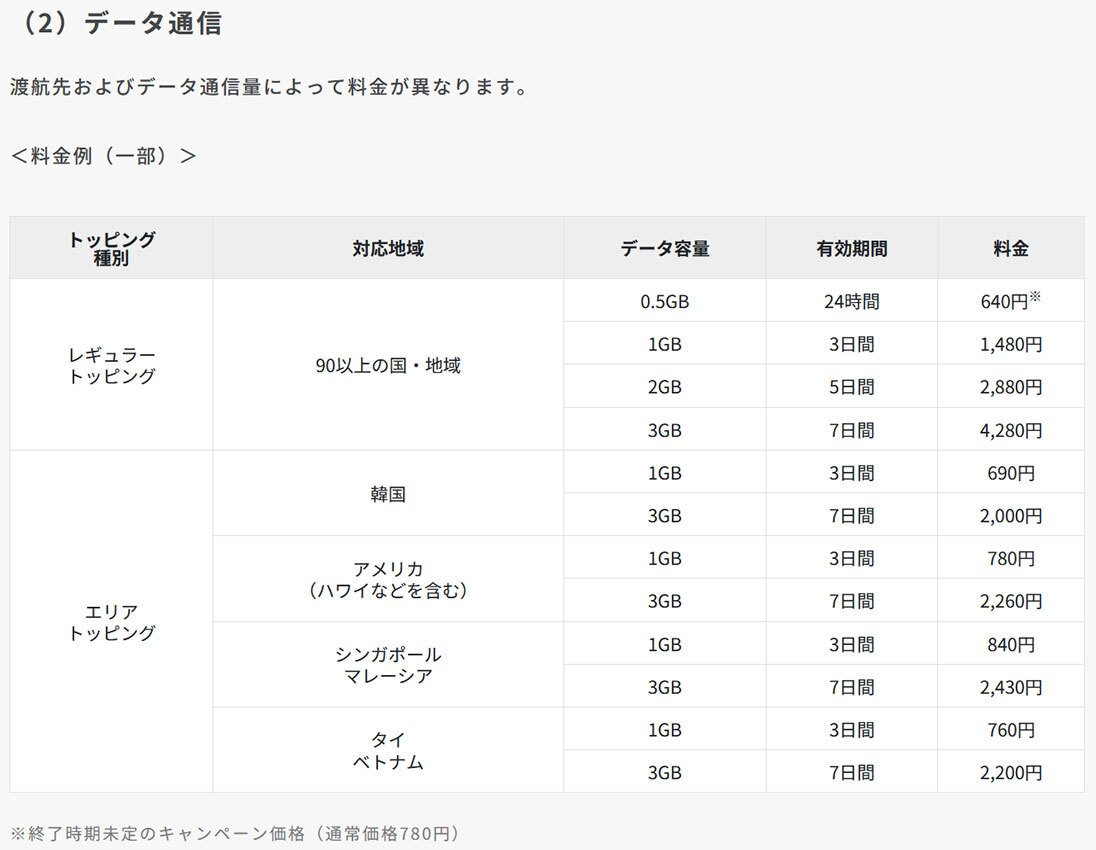The image size is (1096, 850).
Task: Select the レギュラートッピング cell
Action: tap(111, 365)
